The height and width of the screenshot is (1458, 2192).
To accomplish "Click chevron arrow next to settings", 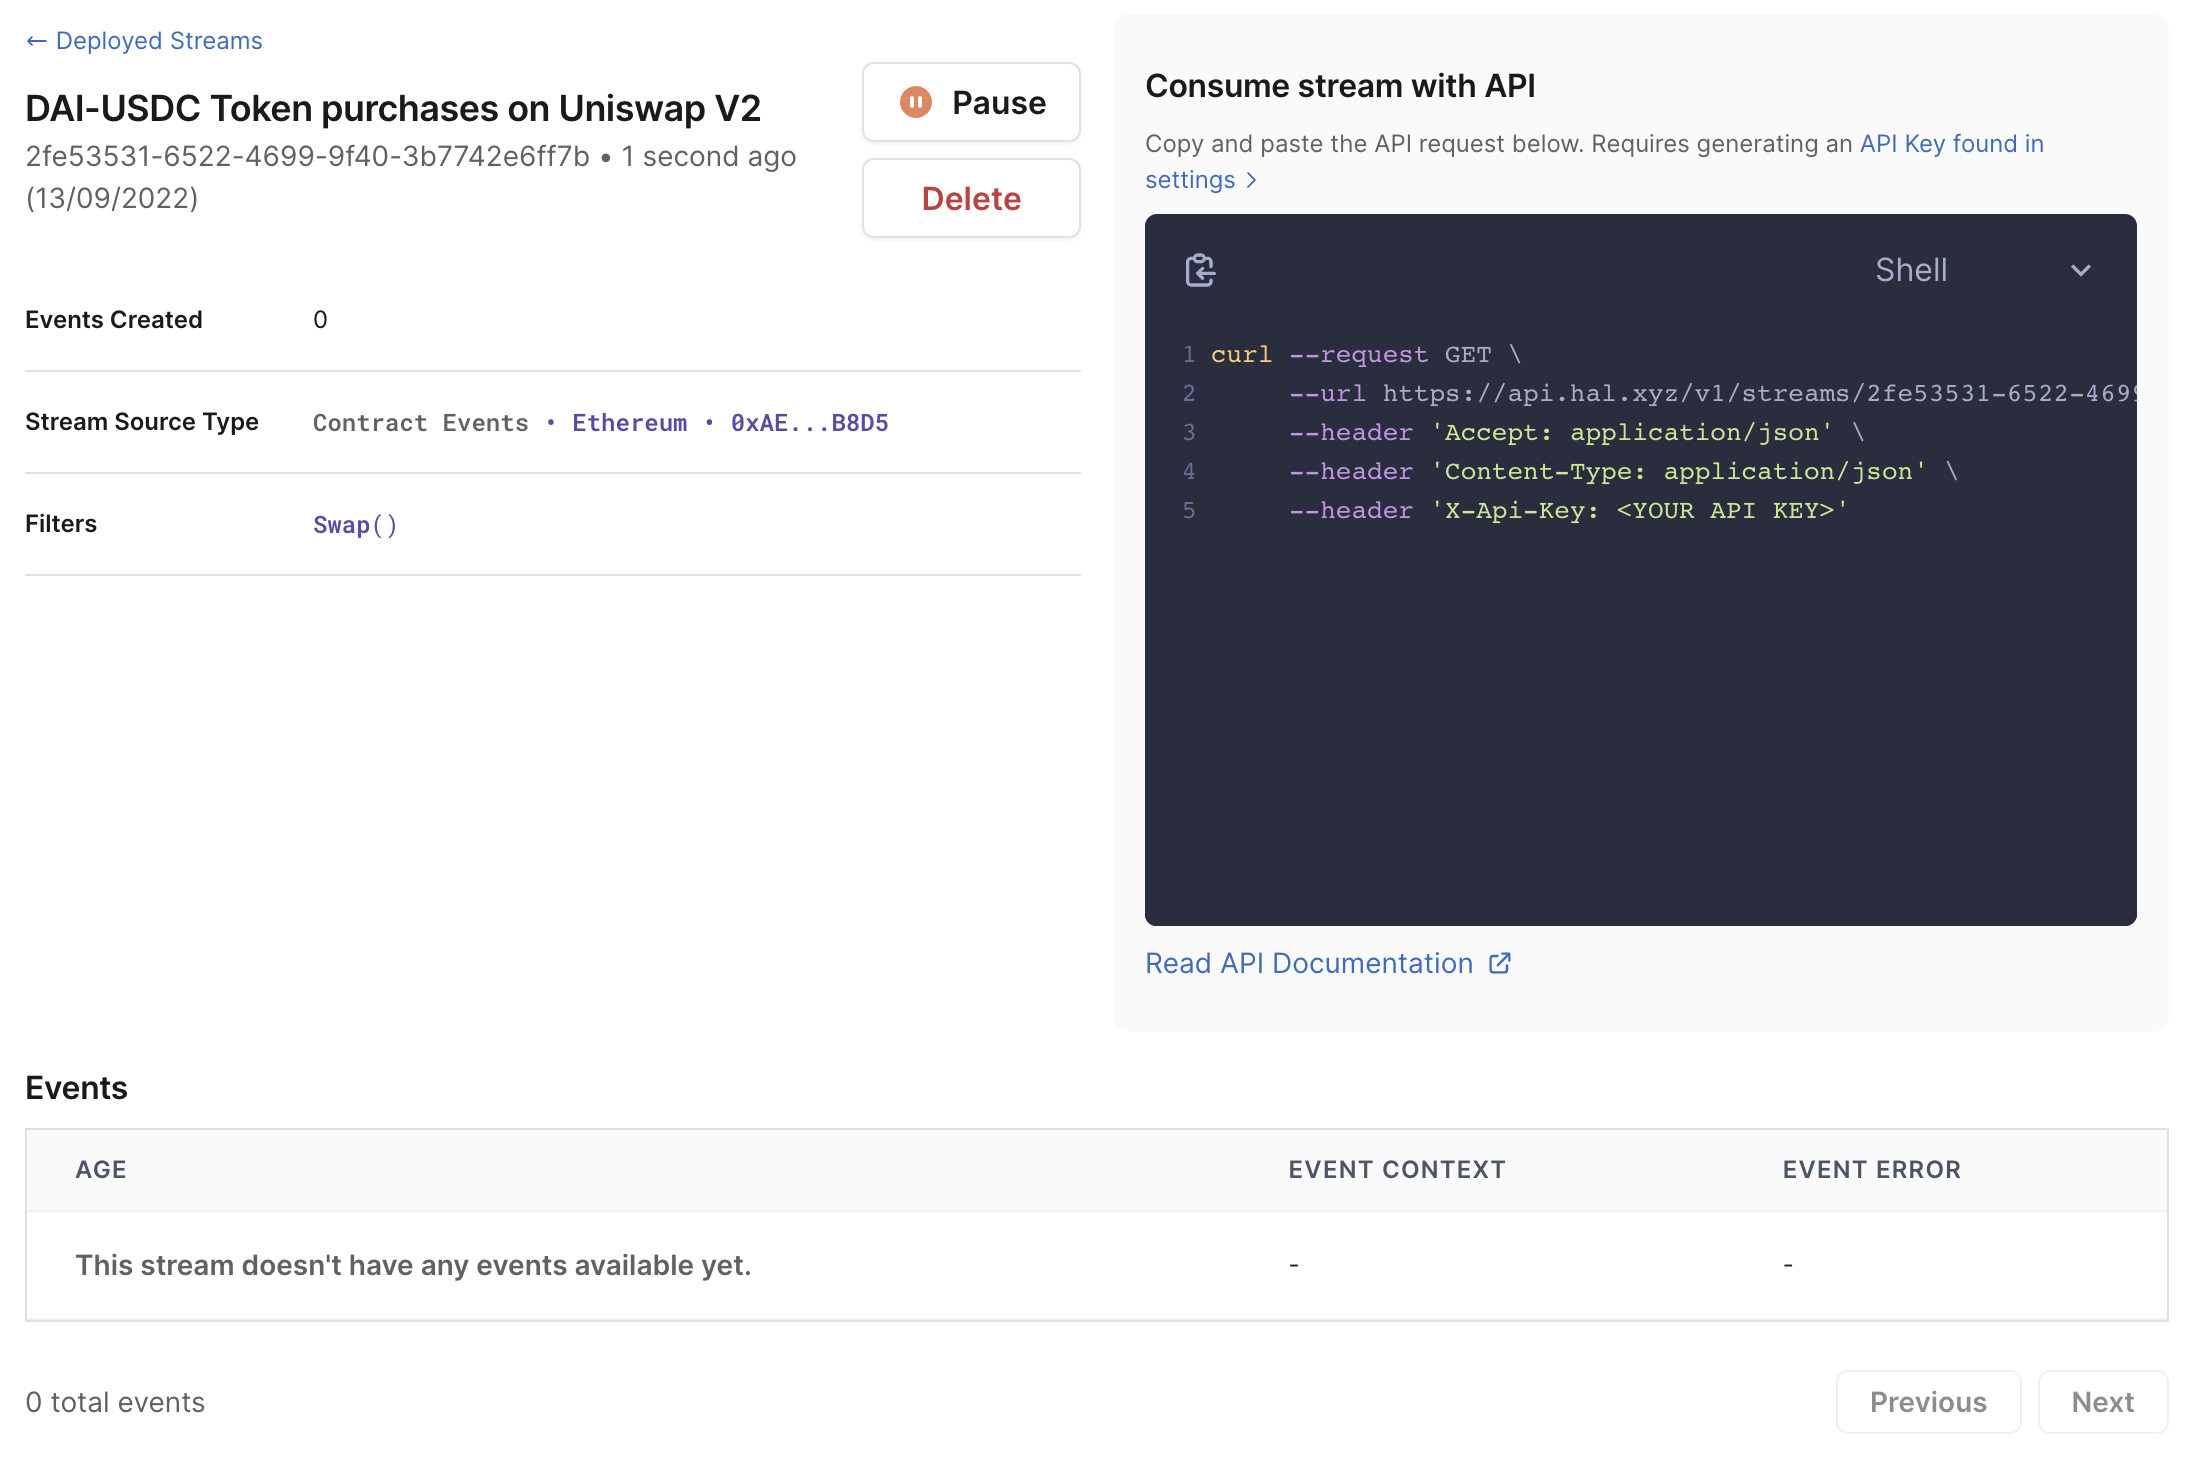I will pyautogui.click(x=1251, y=180).
